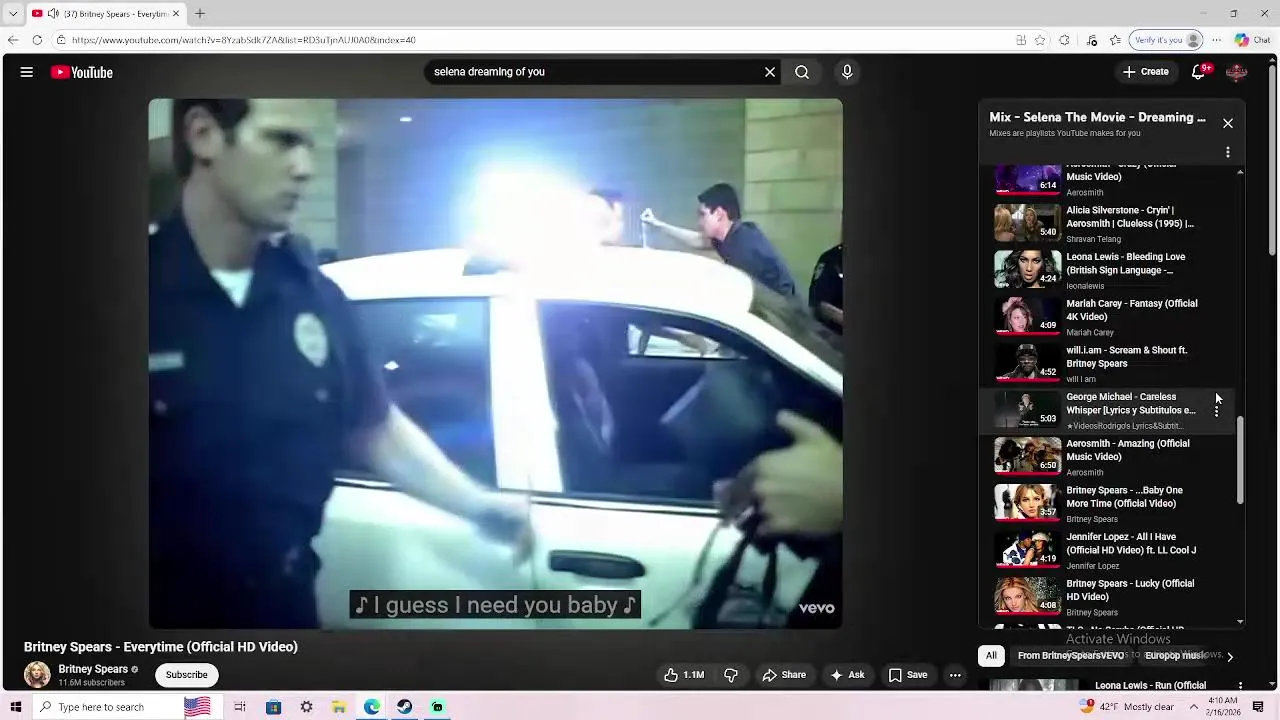Open Task View on the taskbar
Image resolution: width=1280 pixels, height=720 pixels.
click(240, 707)
